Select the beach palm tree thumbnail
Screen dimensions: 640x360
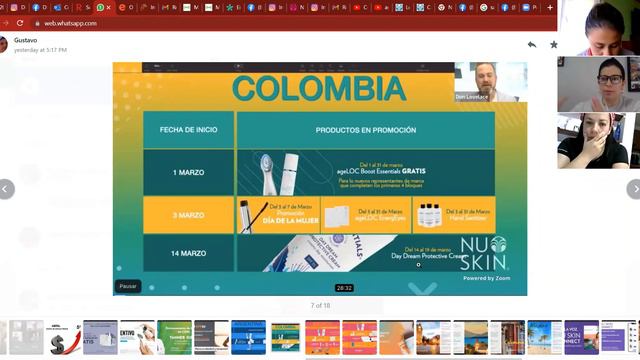pyautogui.click(x=544, y=337)
